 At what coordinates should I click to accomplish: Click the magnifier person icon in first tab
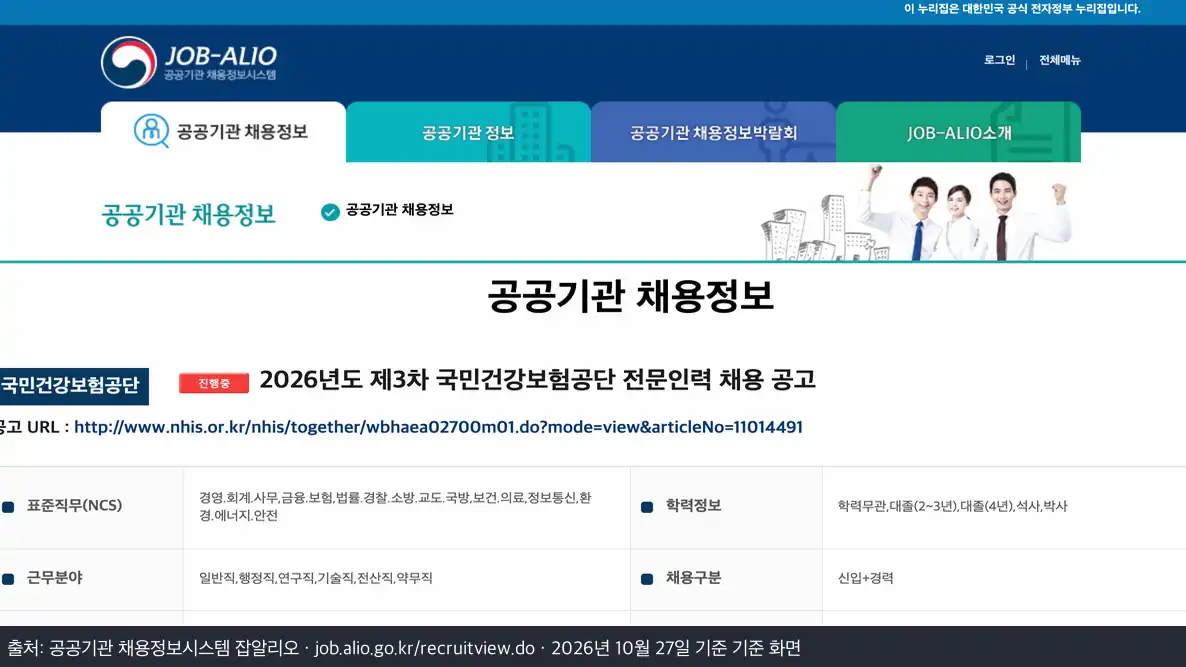pos(151,131)
